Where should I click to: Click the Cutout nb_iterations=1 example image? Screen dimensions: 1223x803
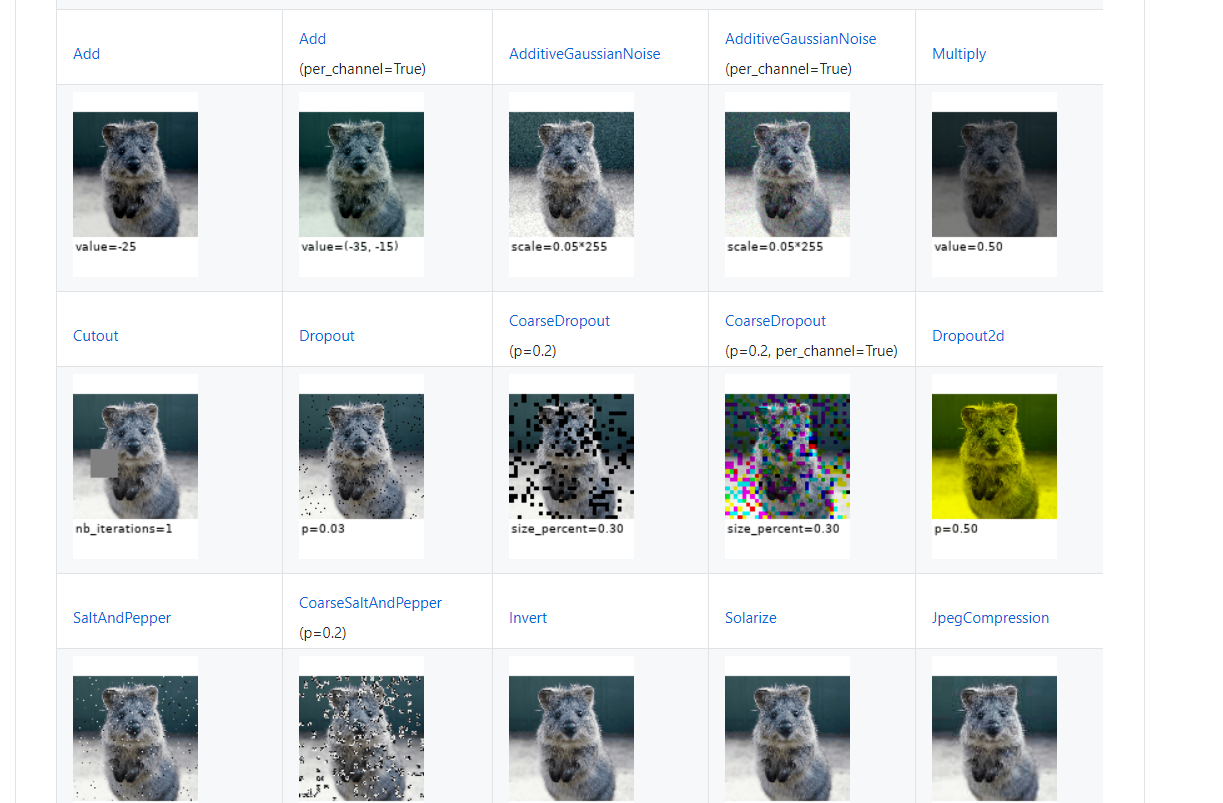(x=135, y=466)
